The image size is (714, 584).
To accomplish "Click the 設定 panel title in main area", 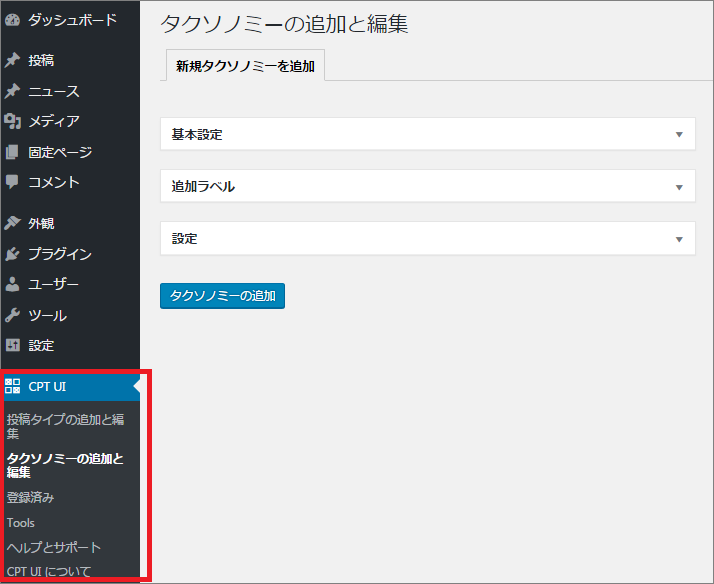I will click(x=184, y=239).
